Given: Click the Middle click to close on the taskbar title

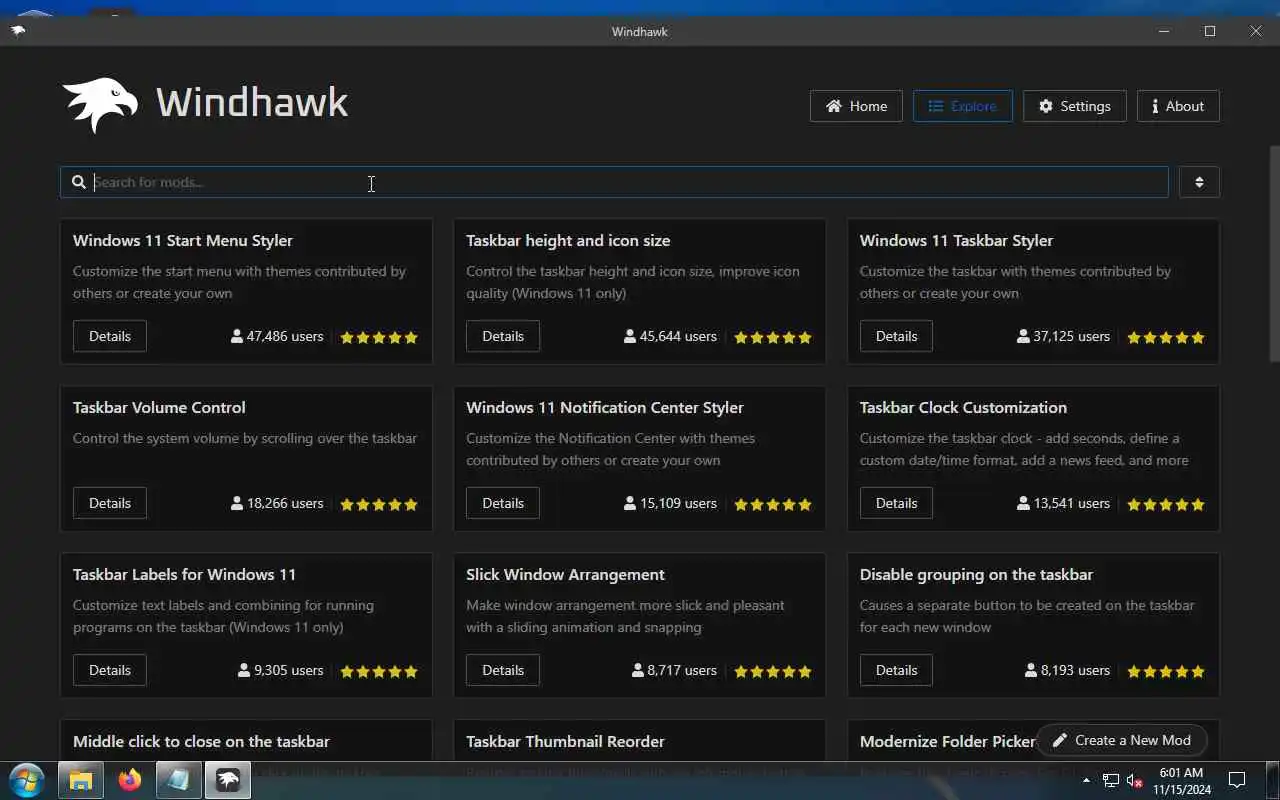Looking at the screenshot, I should (x=201, y=741).
